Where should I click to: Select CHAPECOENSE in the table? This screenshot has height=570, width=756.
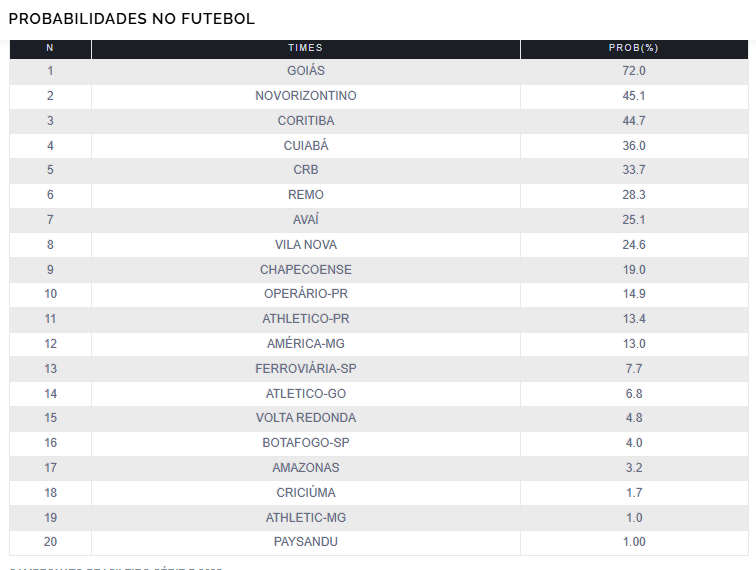tap(306, 270)
